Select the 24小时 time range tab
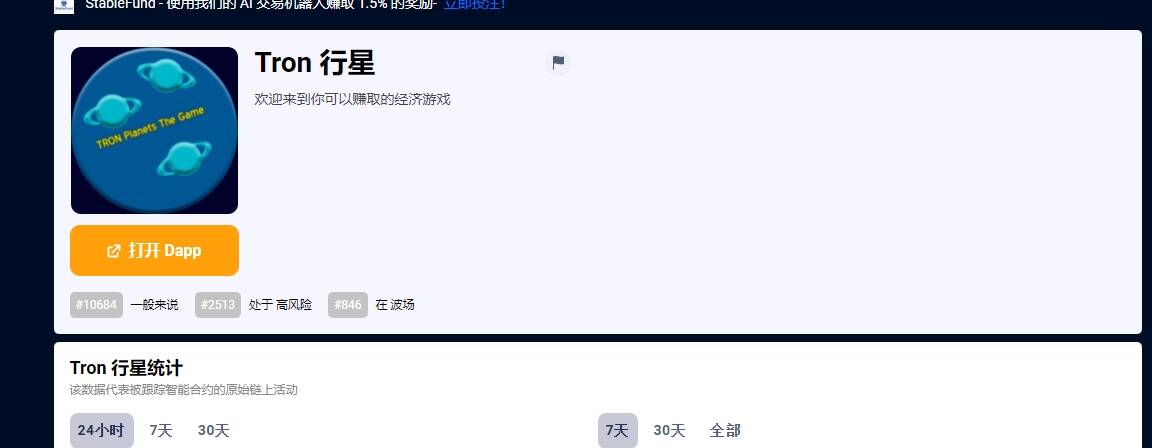This screenshot has width=1152, height=448. tap(101, 430)
